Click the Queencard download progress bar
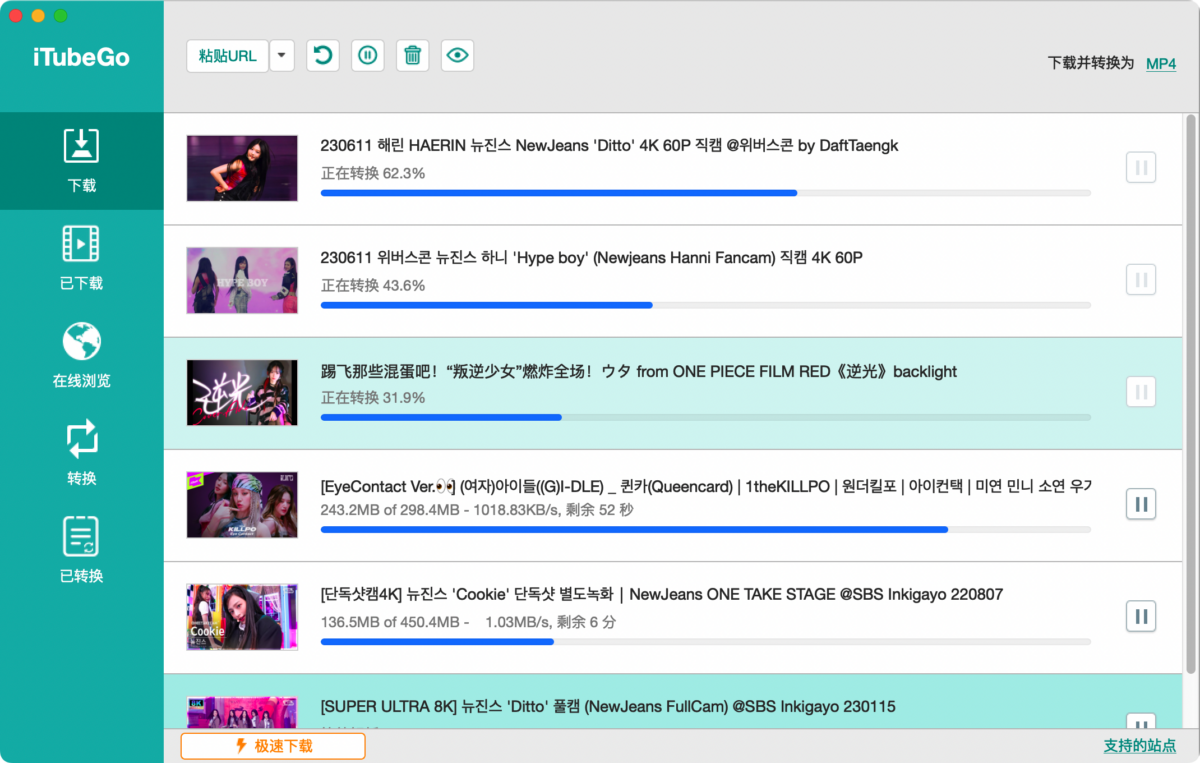The width and height of the screenshot is (1200, 763). click(x=706, y=529)
